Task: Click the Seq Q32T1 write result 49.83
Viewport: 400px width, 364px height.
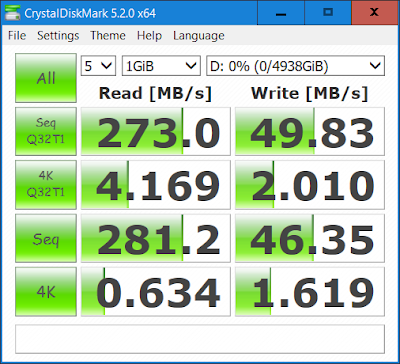Action: tap(310, 131)
